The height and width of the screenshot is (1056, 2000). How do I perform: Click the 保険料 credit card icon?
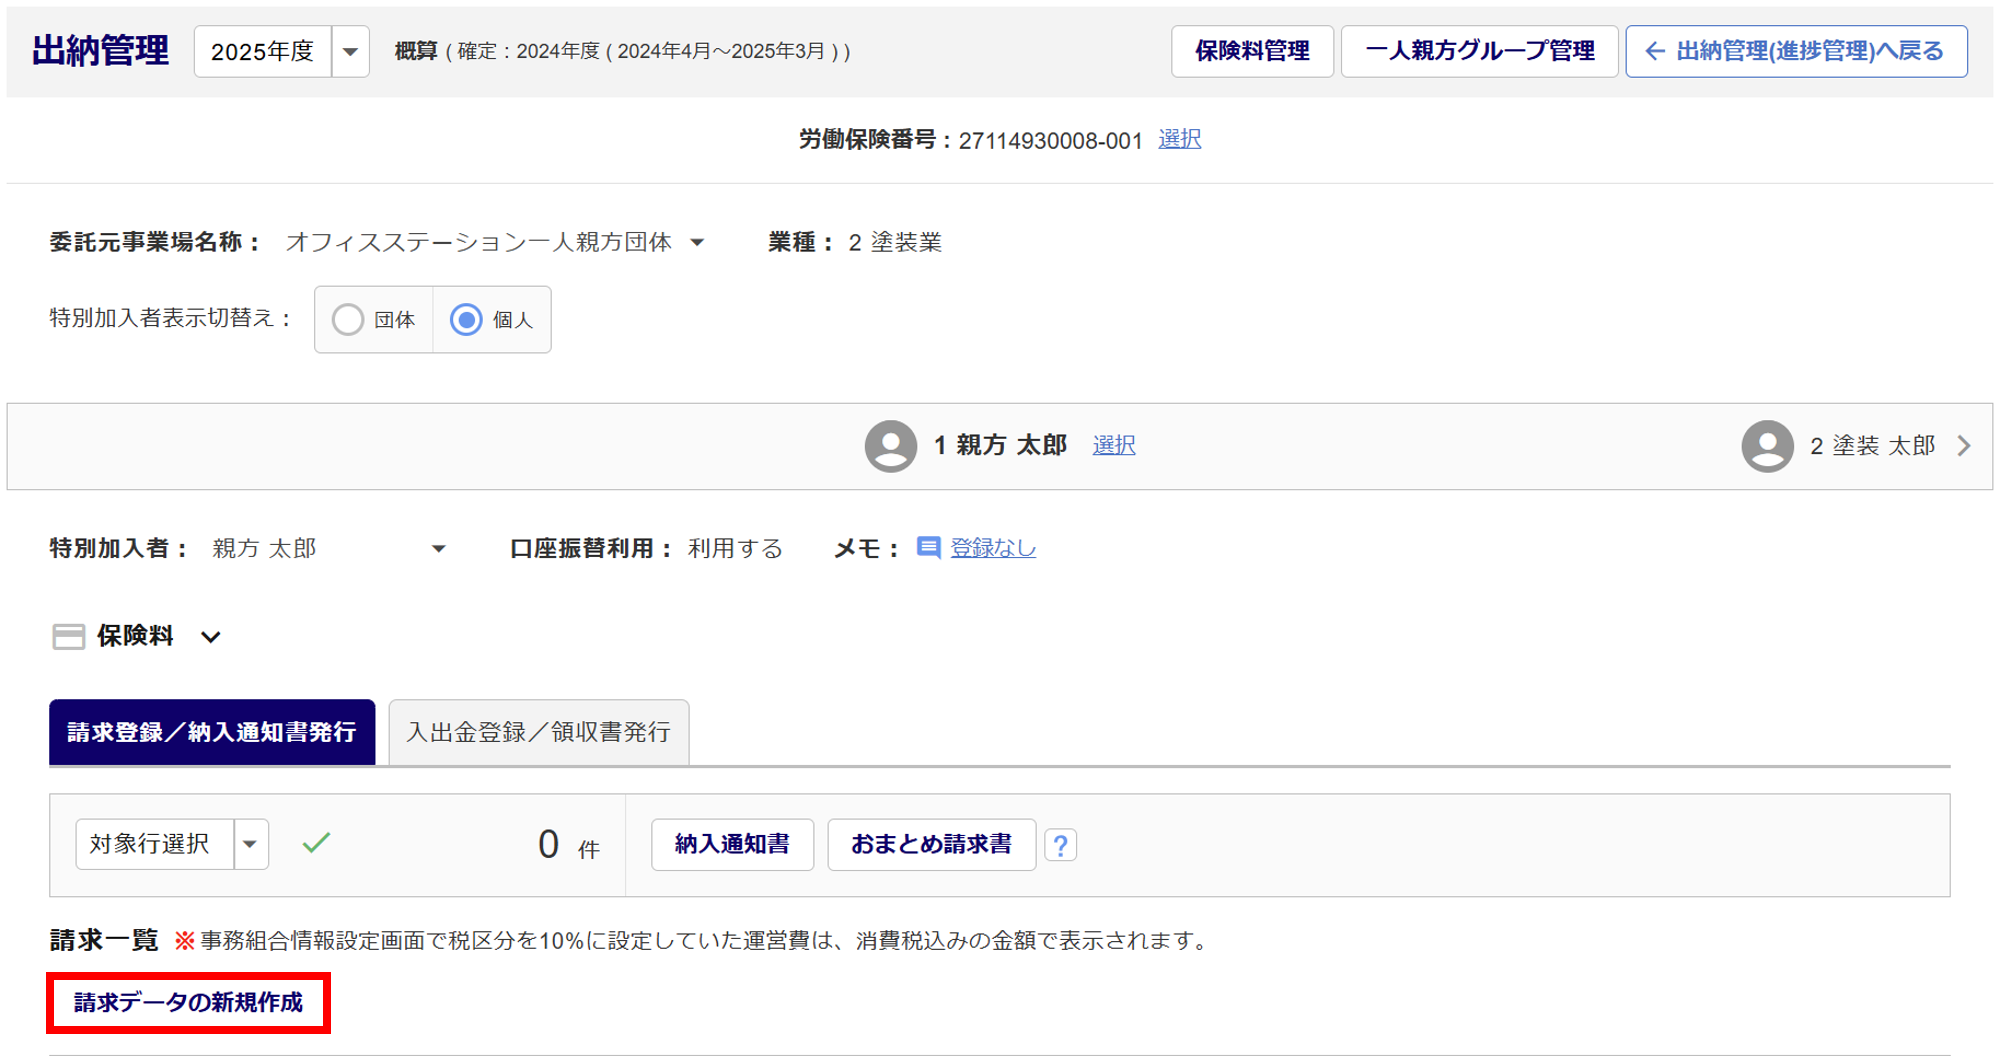68,637
